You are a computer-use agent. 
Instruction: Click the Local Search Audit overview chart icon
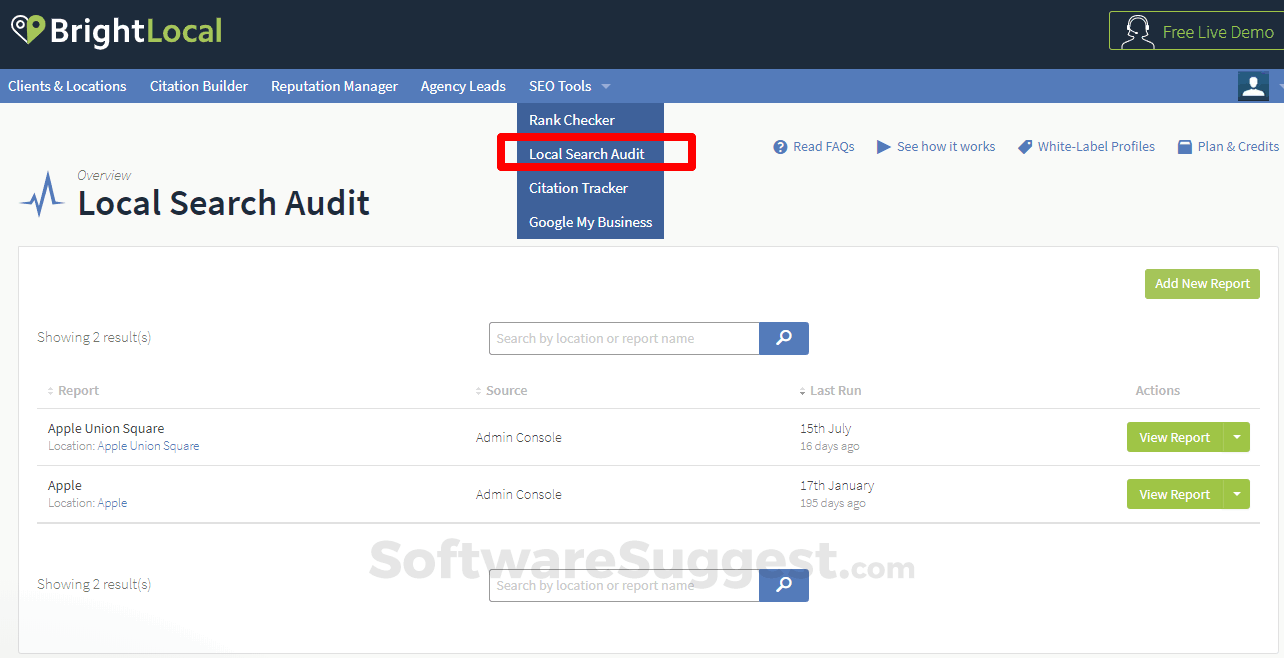[x=41, y=193]
